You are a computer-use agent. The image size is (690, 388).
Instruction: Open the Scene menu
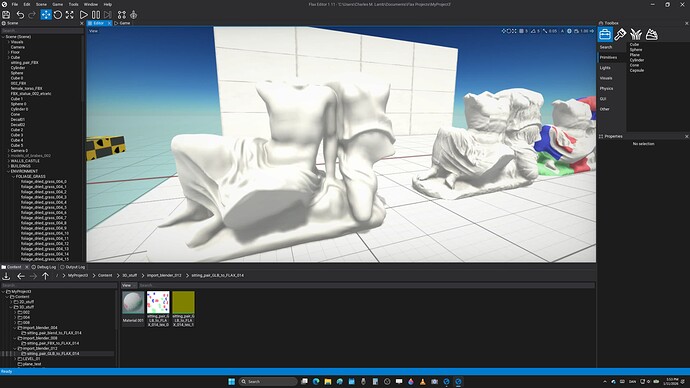point(41,4)
